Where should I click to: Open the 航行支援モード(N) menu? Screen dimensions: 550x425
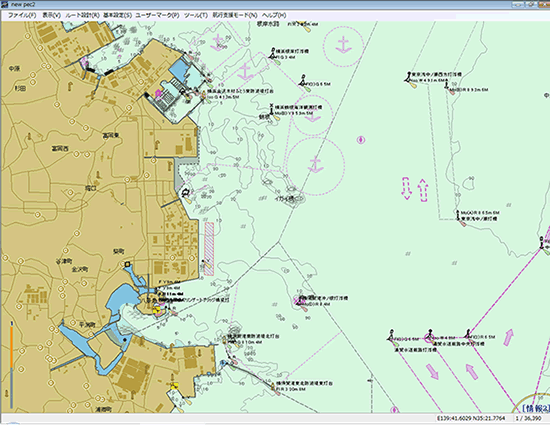235,15
